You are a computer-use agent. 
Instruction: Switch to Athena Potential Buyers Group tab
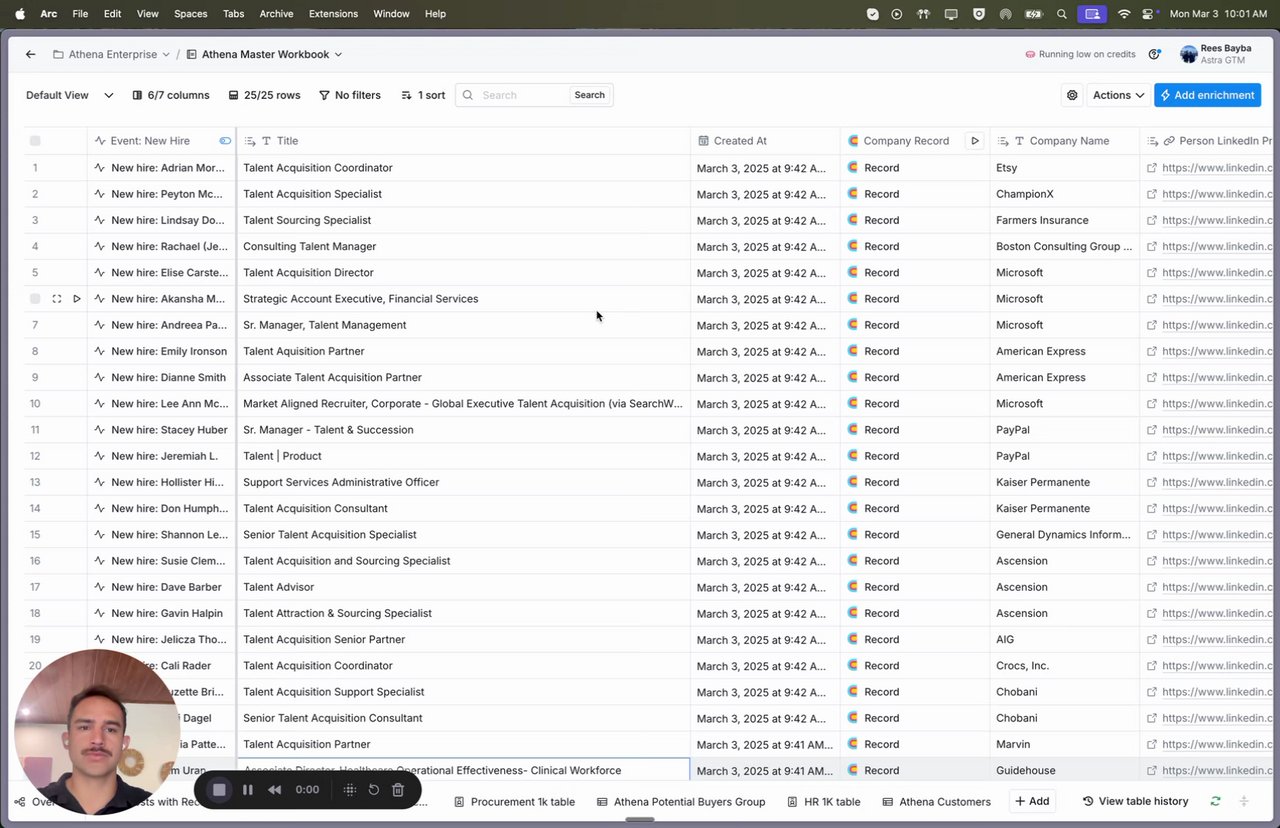pos(681,801)
